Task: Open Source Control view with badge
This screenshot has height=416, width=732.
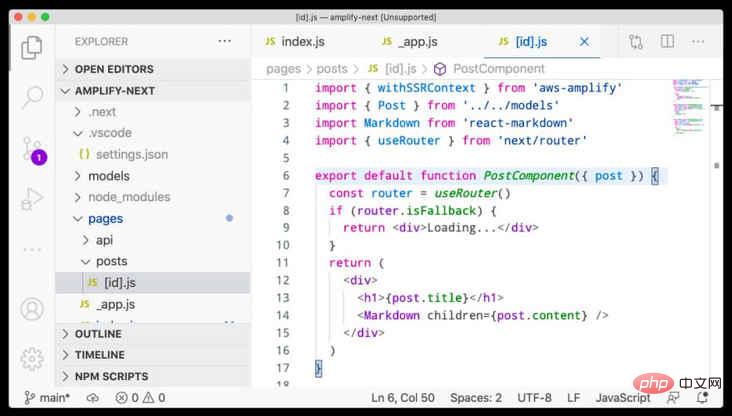Action: click(x=34, y=150)
